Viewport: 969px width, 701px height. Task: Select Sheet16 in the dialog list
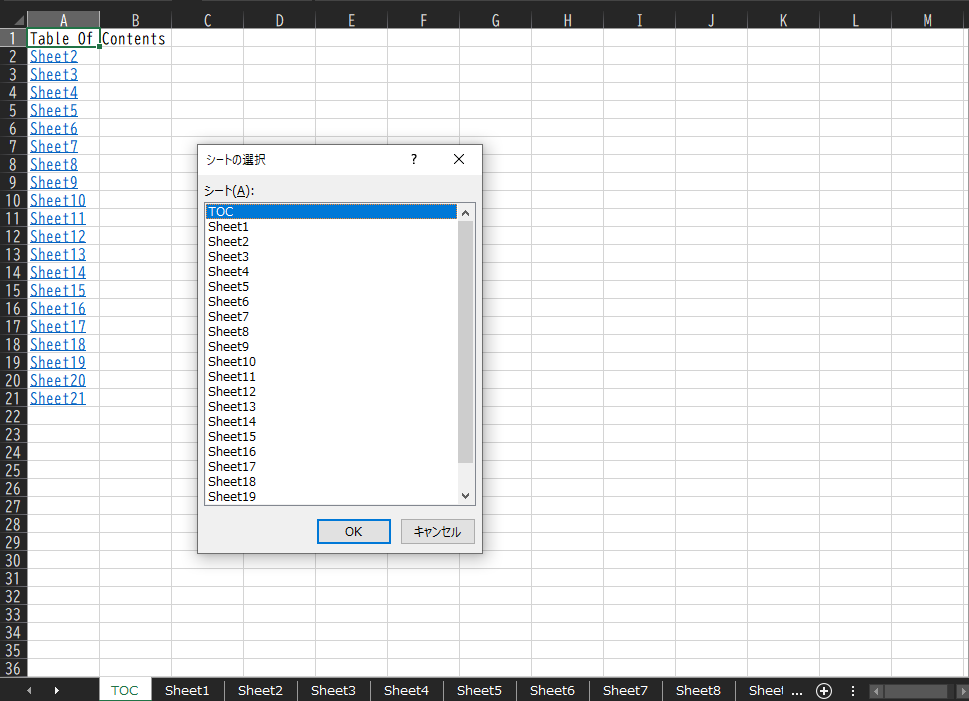pos(331,452)
